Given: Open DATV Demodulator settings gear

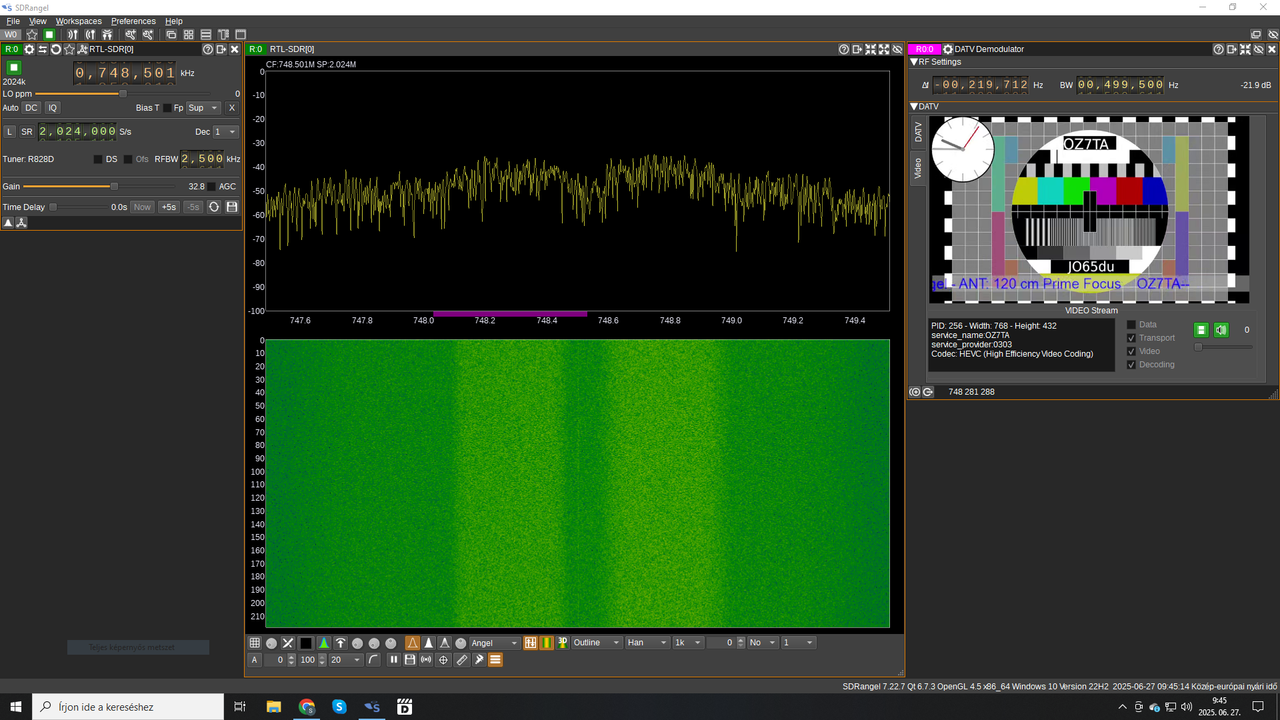Looking at the screenshot, I should click(948, 49).
